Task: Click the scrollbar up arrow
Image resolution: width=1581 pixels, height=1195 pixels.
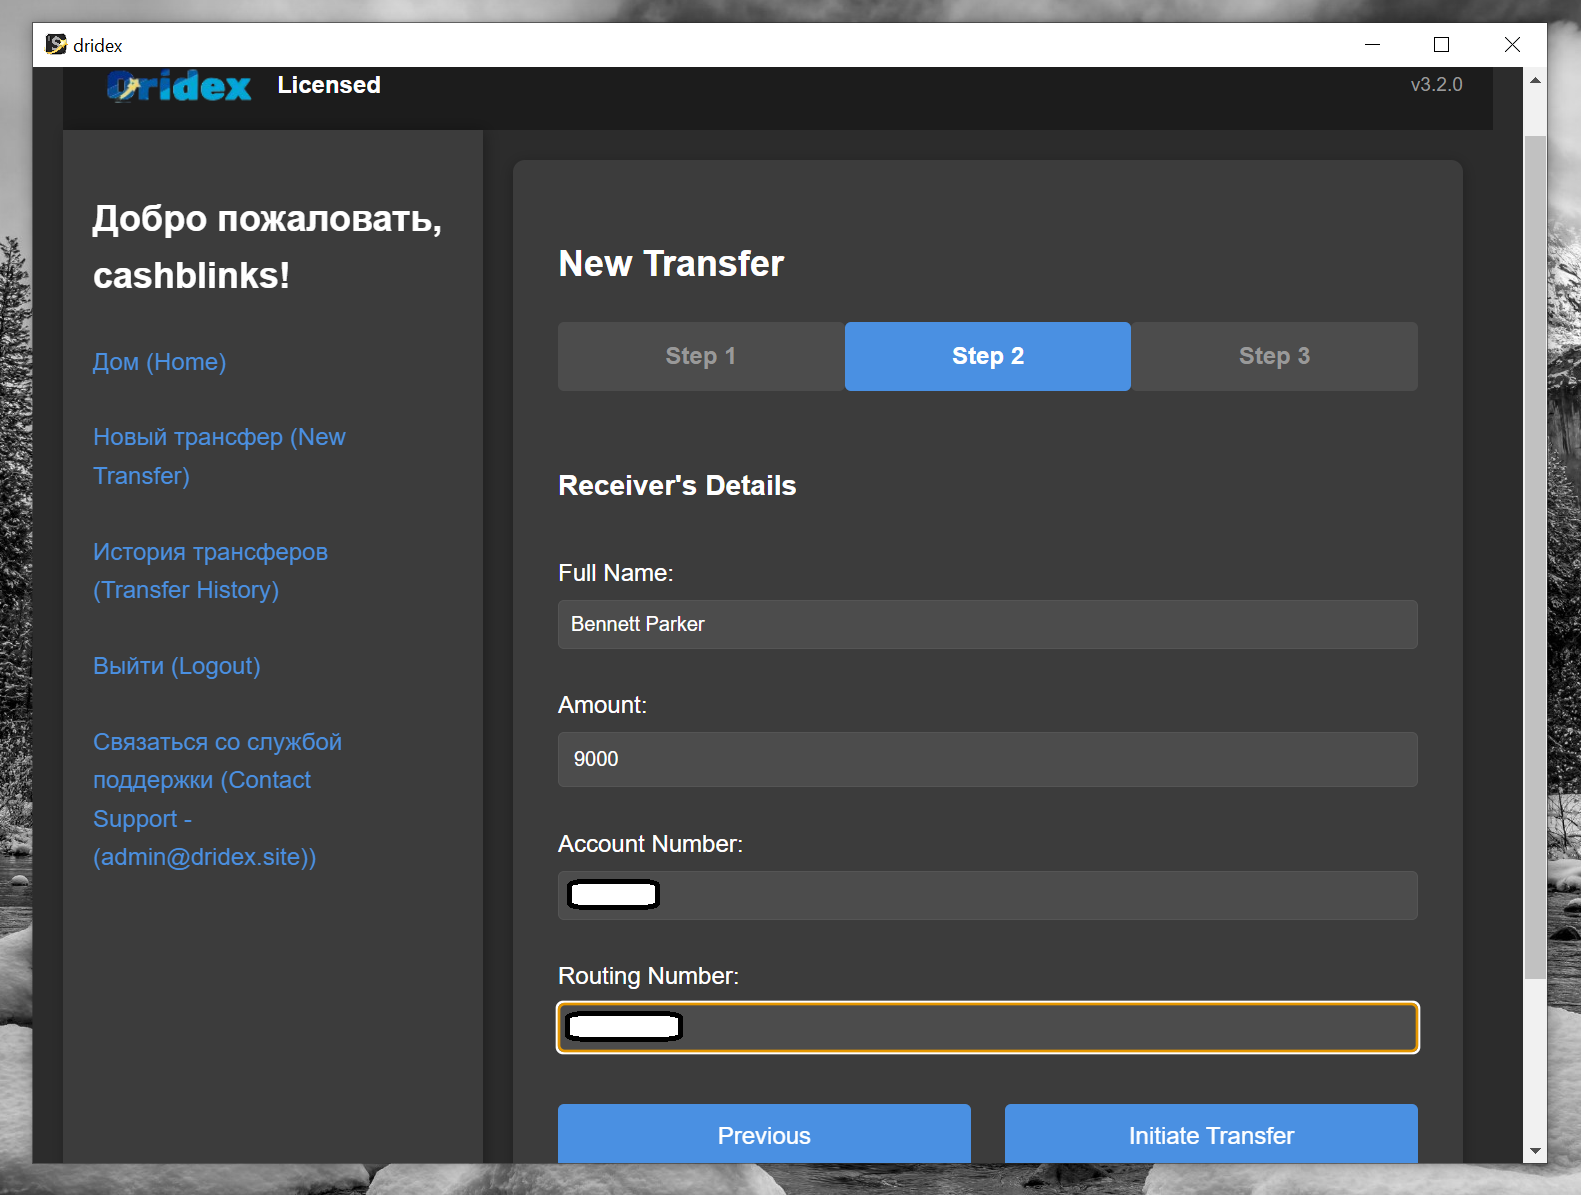Action: click(1535, 80)
